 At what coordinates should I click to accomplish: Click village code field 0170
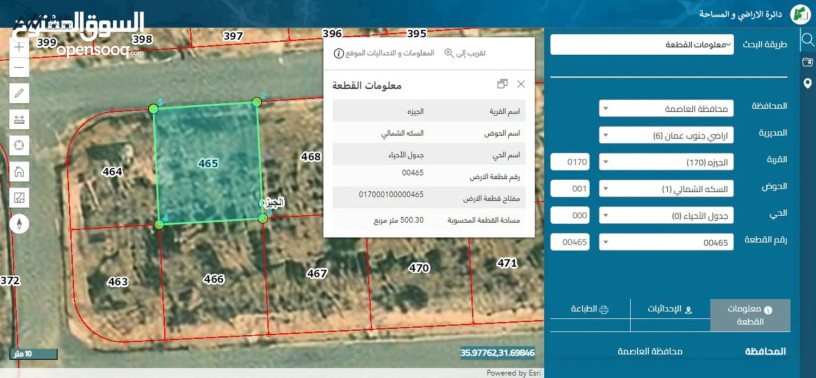(x=570, y=162)
